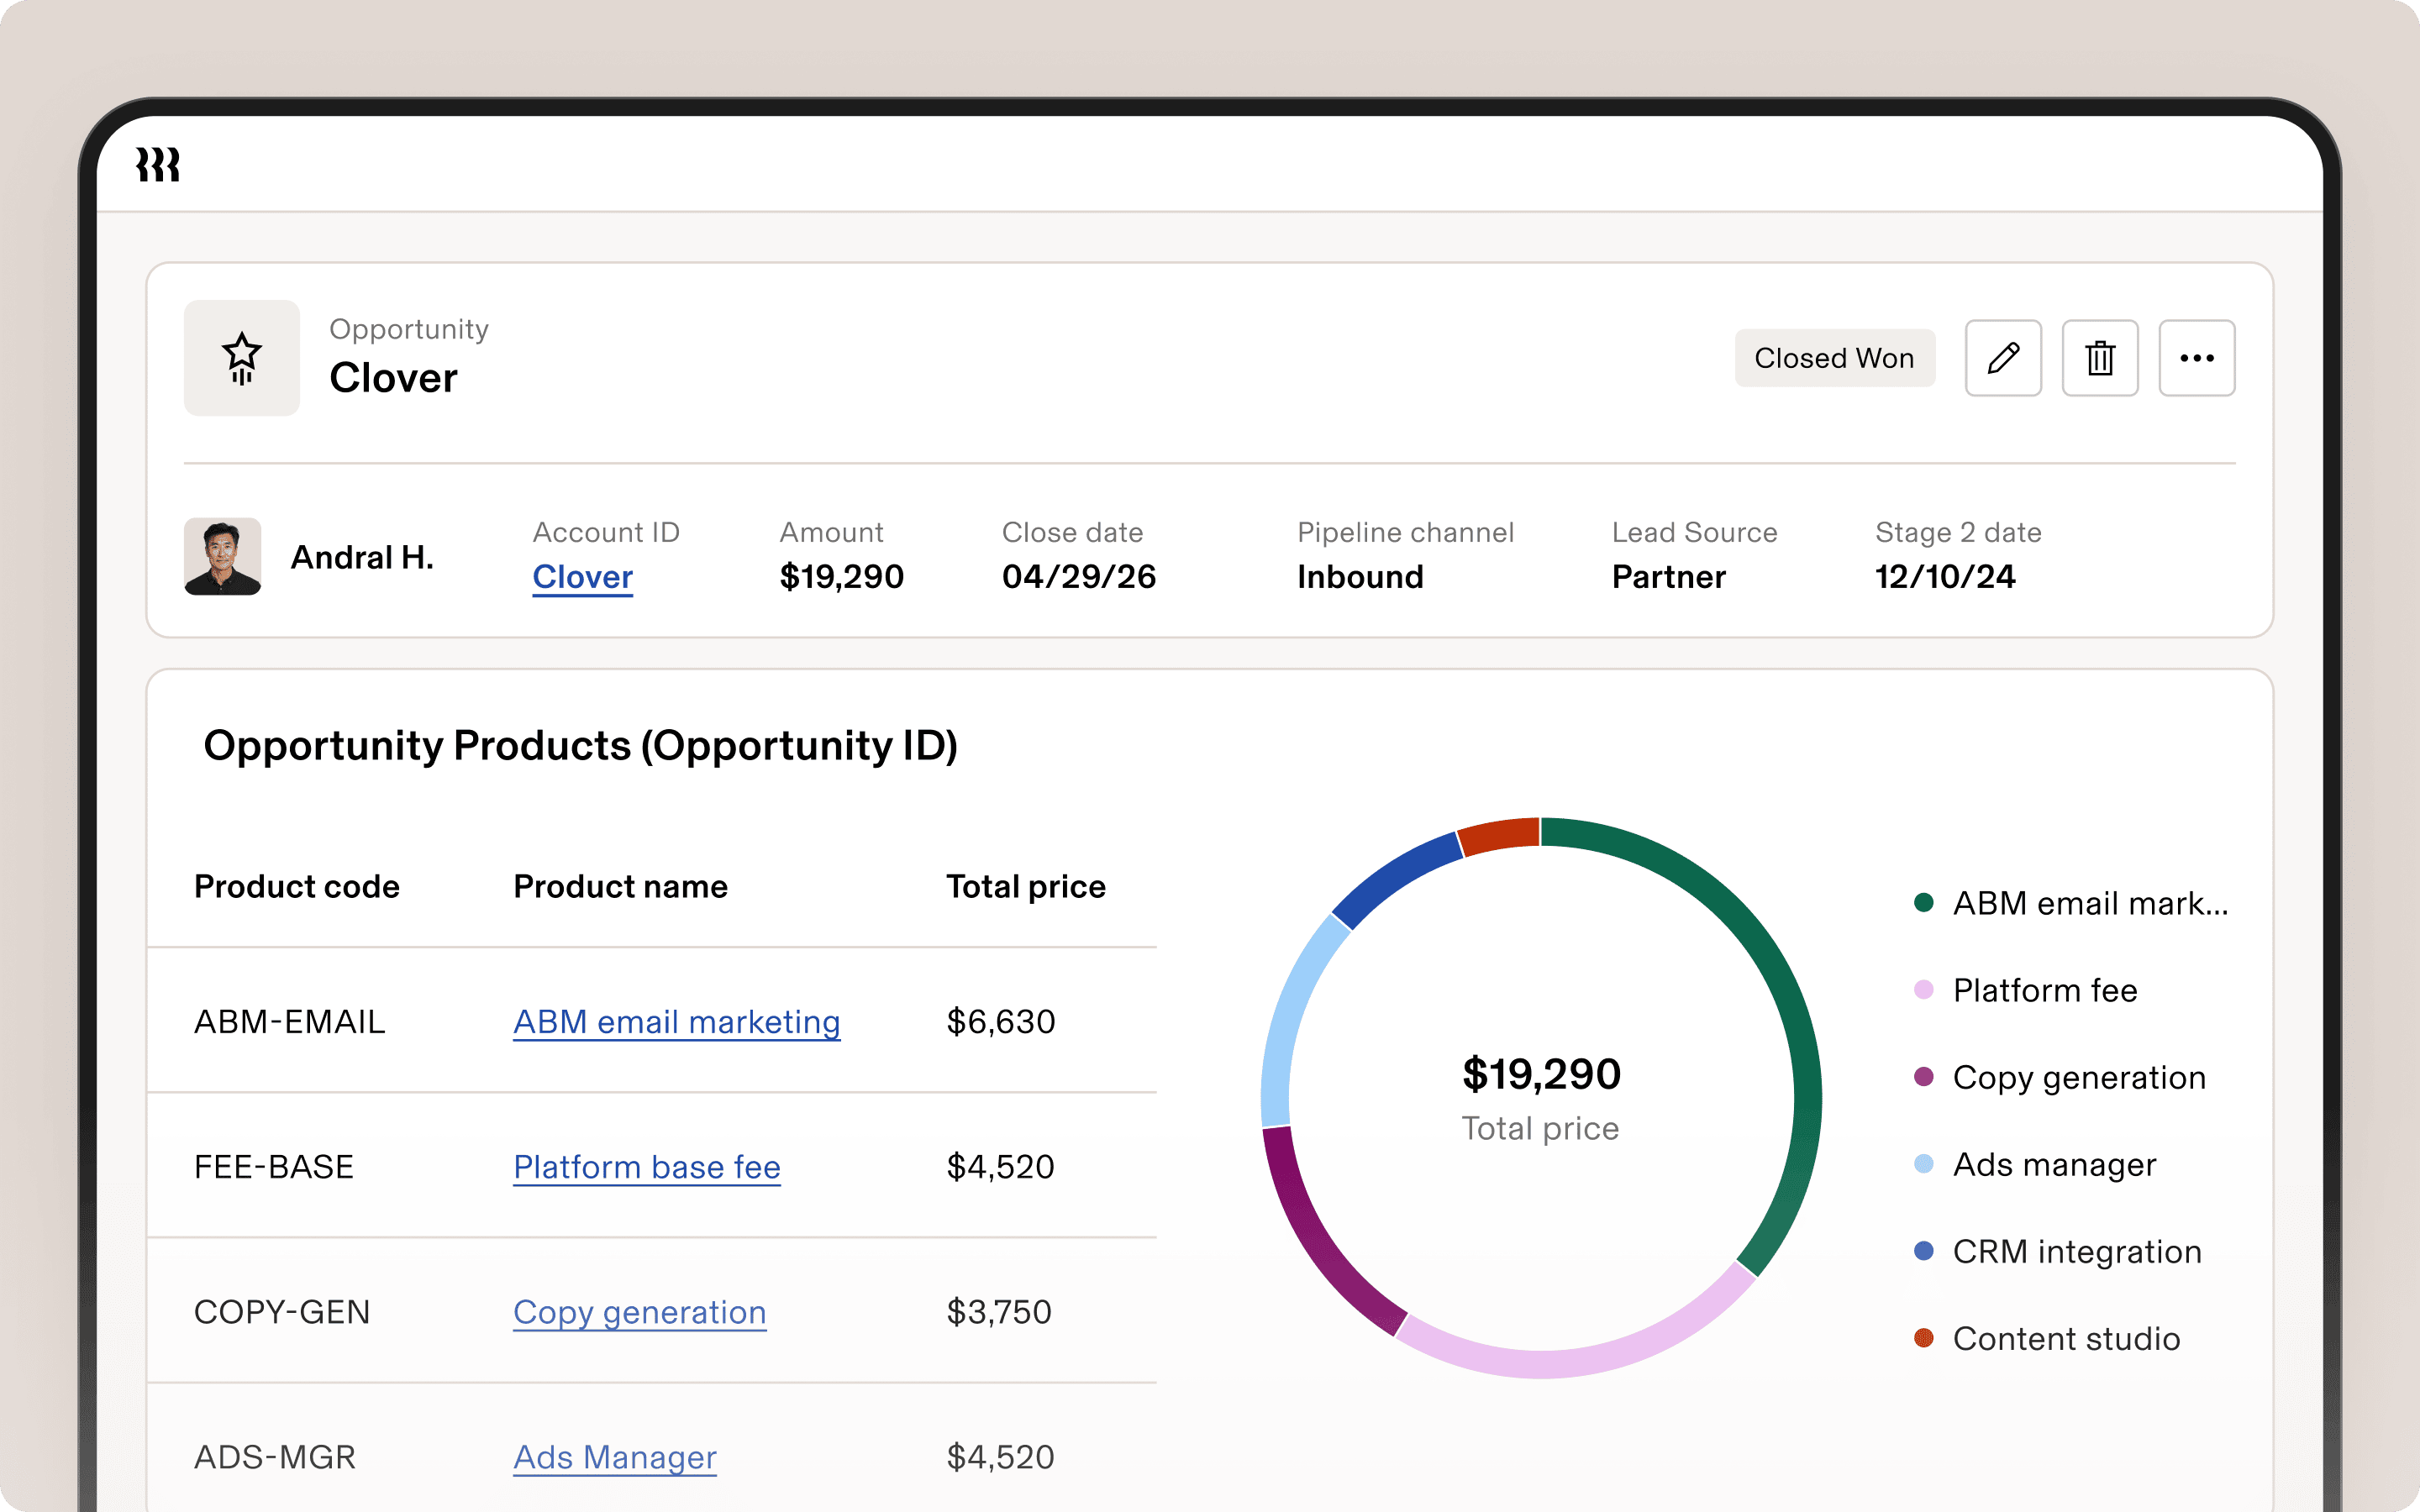
Task: Click the Amount value $19,290 in header
Action: pyautogui.click(x=842, y=577)
